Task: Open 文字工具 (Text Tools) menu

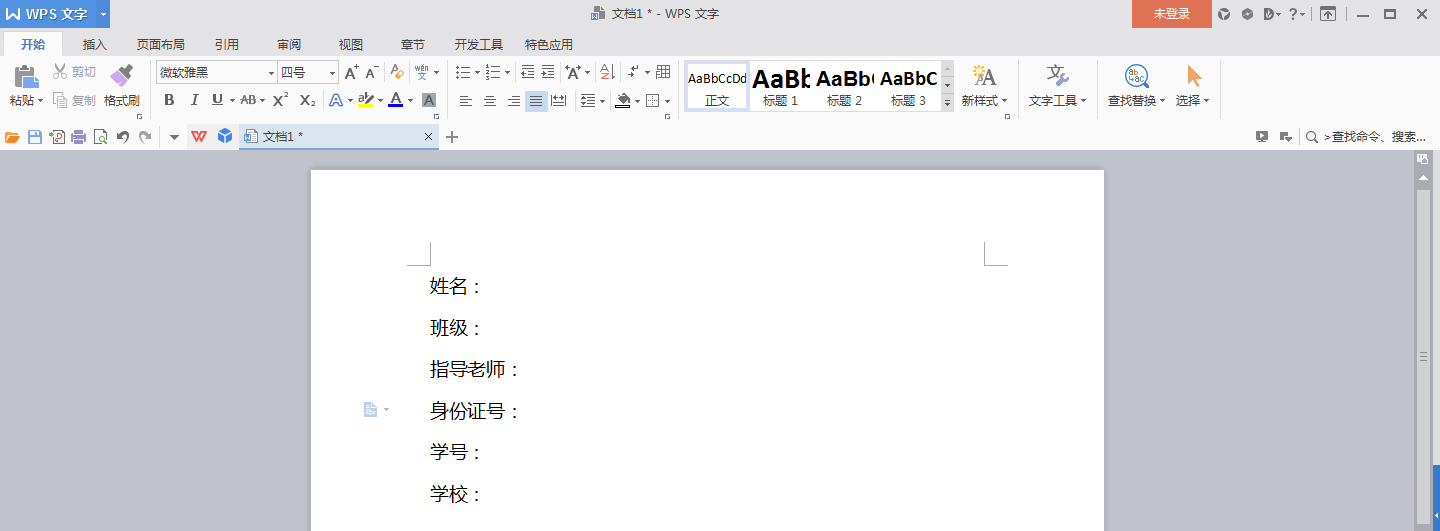Action: click(1057, 86)
